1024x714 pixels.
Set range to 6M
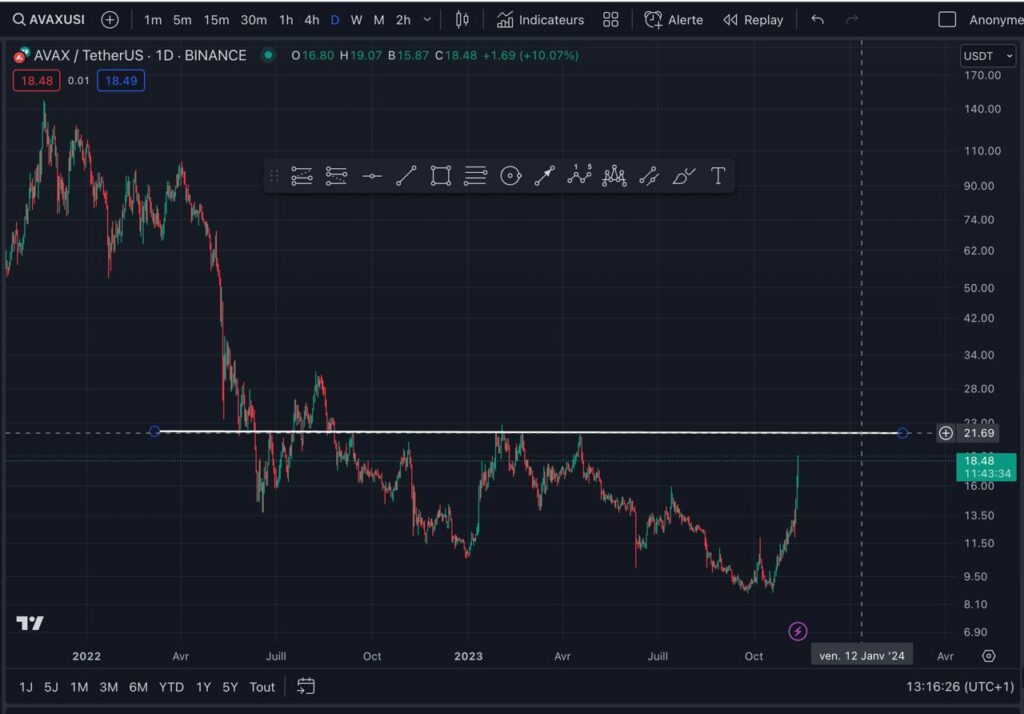pos(138,687)
